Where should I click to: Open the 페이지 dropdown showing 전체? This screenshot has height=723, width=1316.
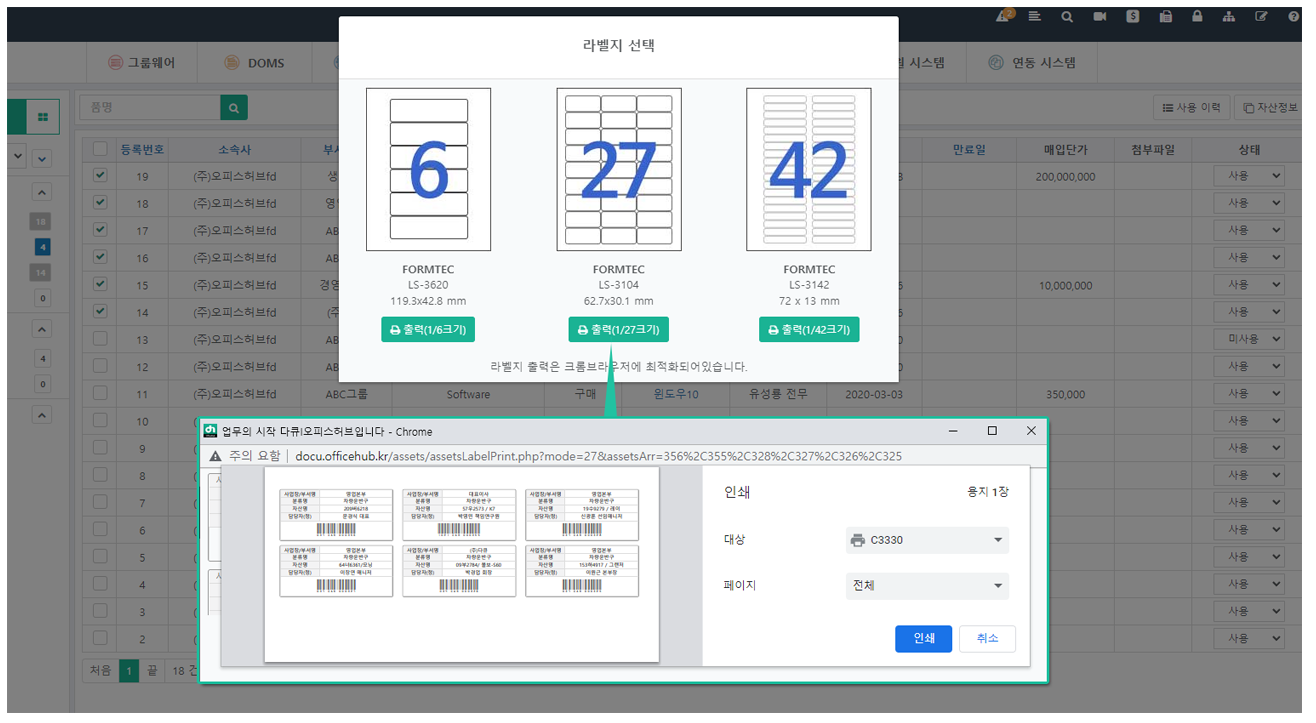pyautogui.click(x=927, y=586)
